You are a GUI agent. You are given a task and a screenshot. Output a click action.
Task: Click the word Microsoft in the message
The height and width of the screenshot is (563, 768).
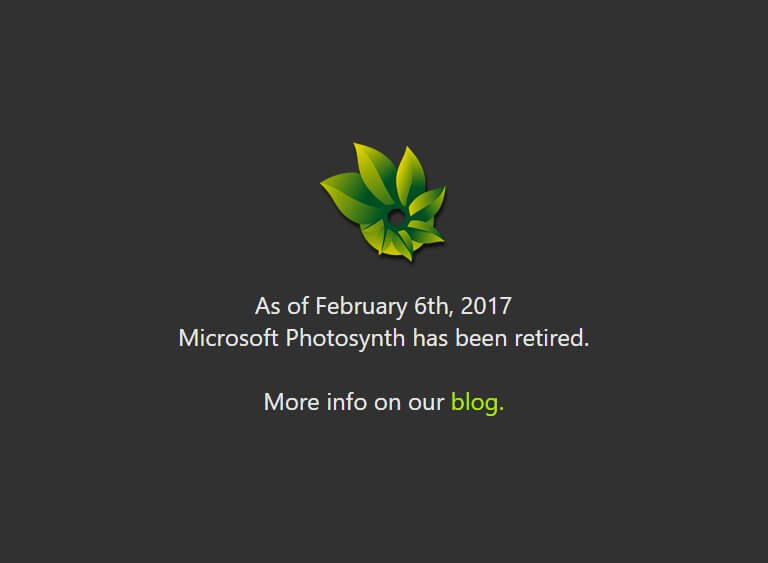[x=228, y=338]
